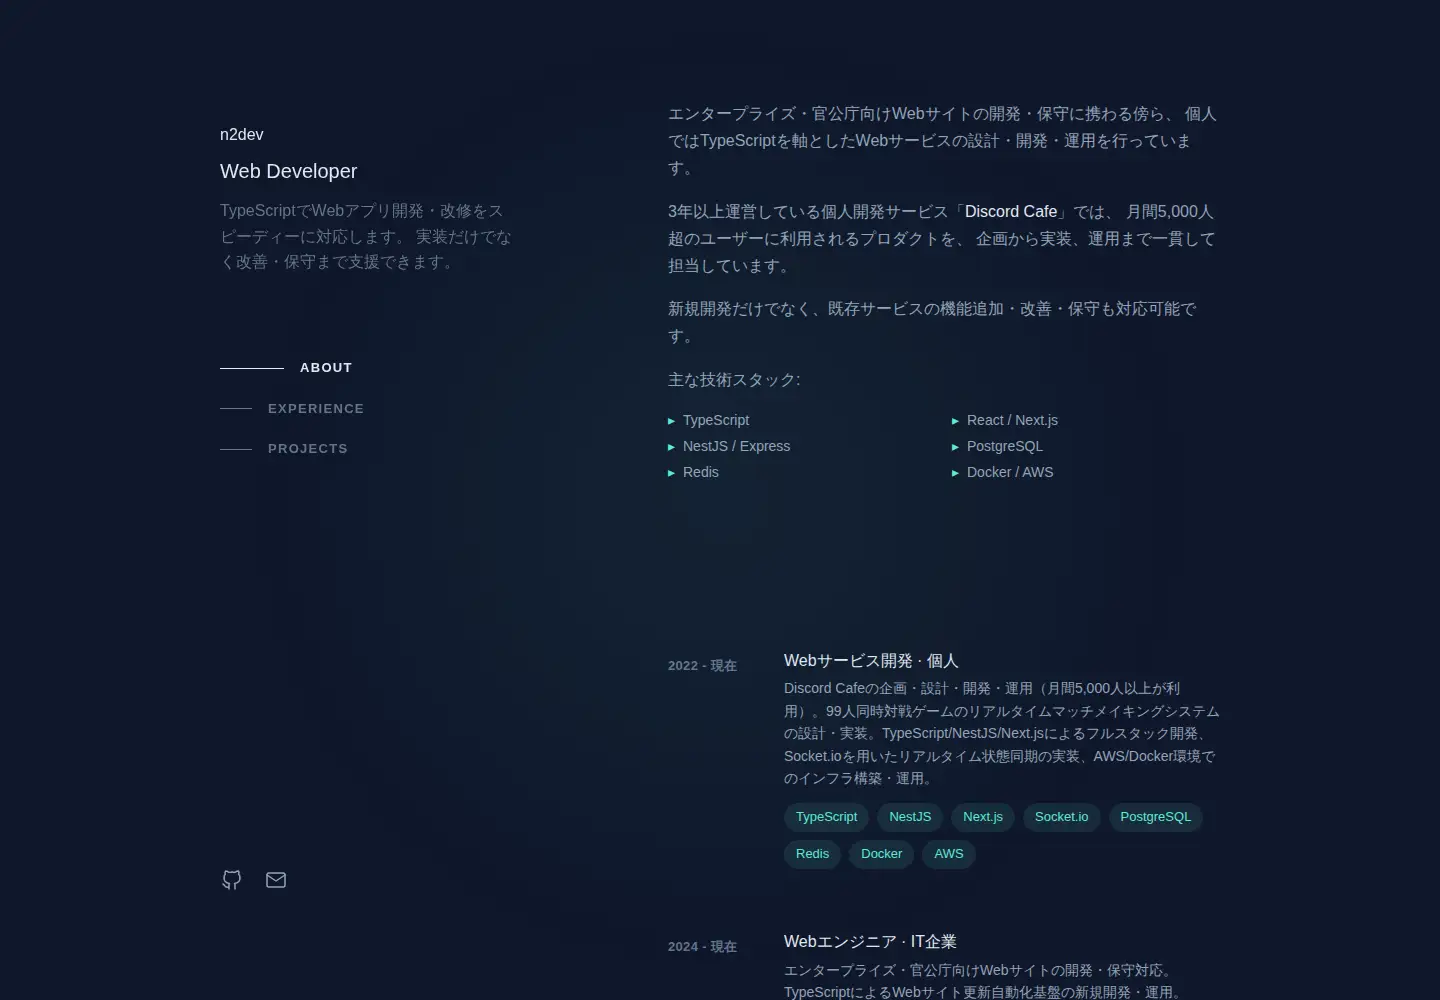
Task: Select the Web Developer heading
Action: point(288,171)
